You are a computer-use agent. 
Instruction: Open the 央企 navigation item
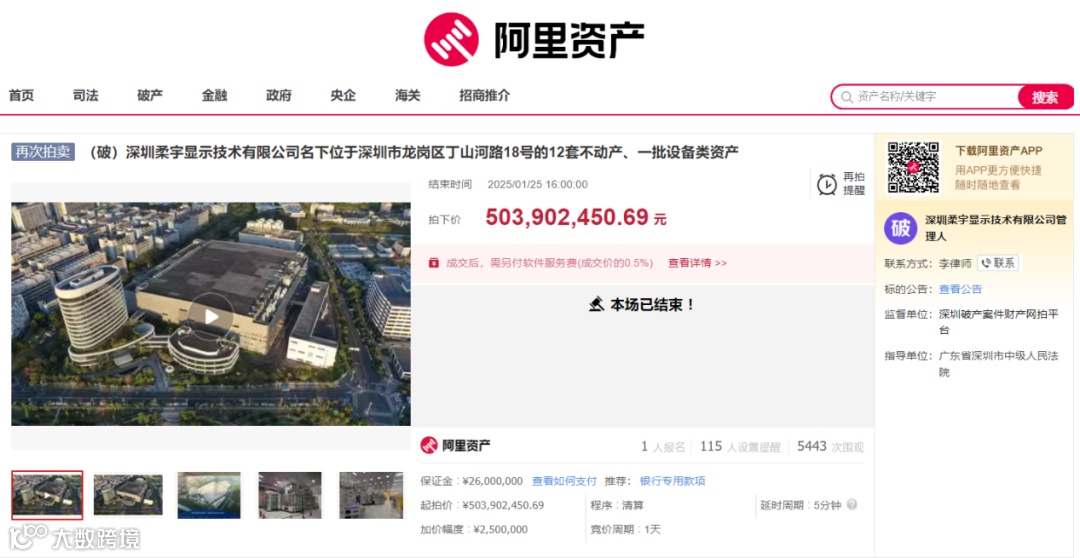click(x=343, y=96)
